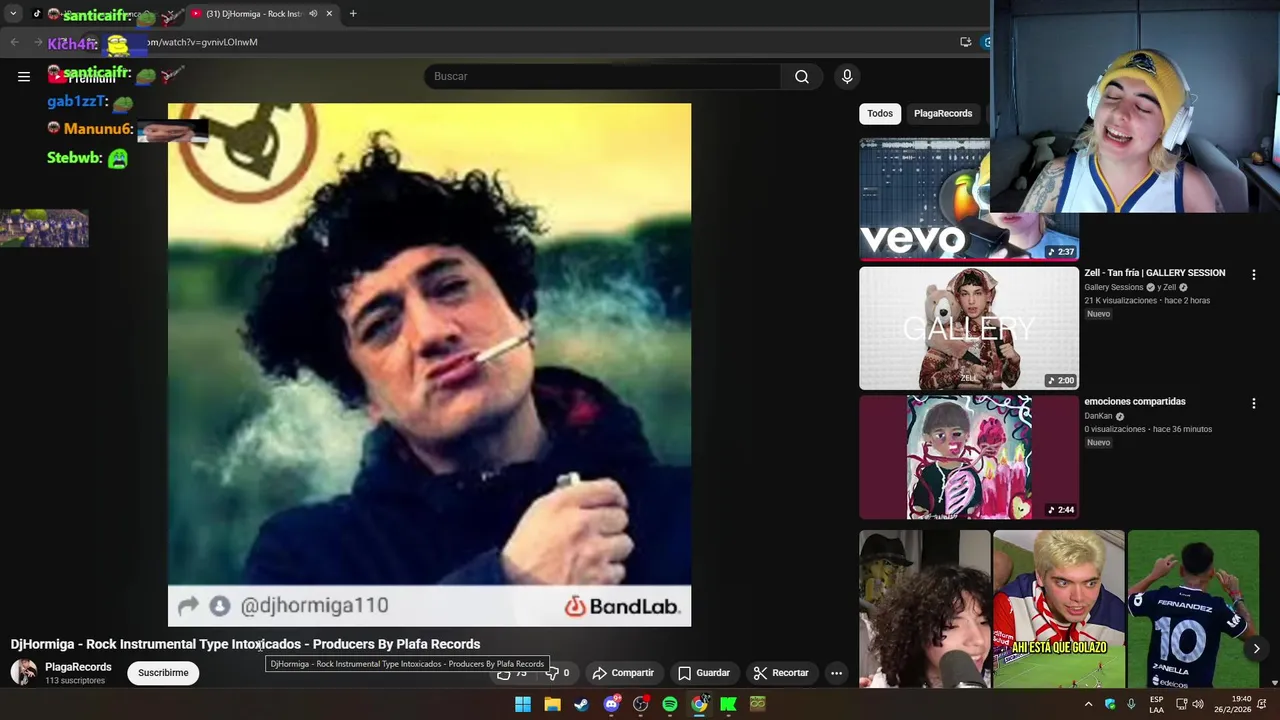Open the PlagaRecords channel name link
This screenshot has width=1280, height=720.
coord(78,667)
